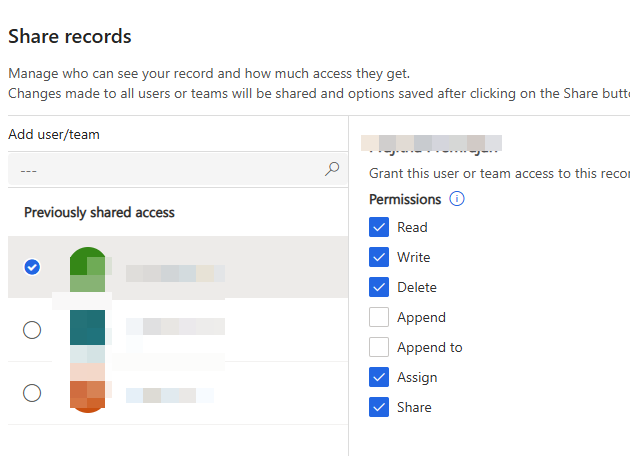630x456 pixels.
Task: Click the first shared user's name
Action: pos(175,272)
